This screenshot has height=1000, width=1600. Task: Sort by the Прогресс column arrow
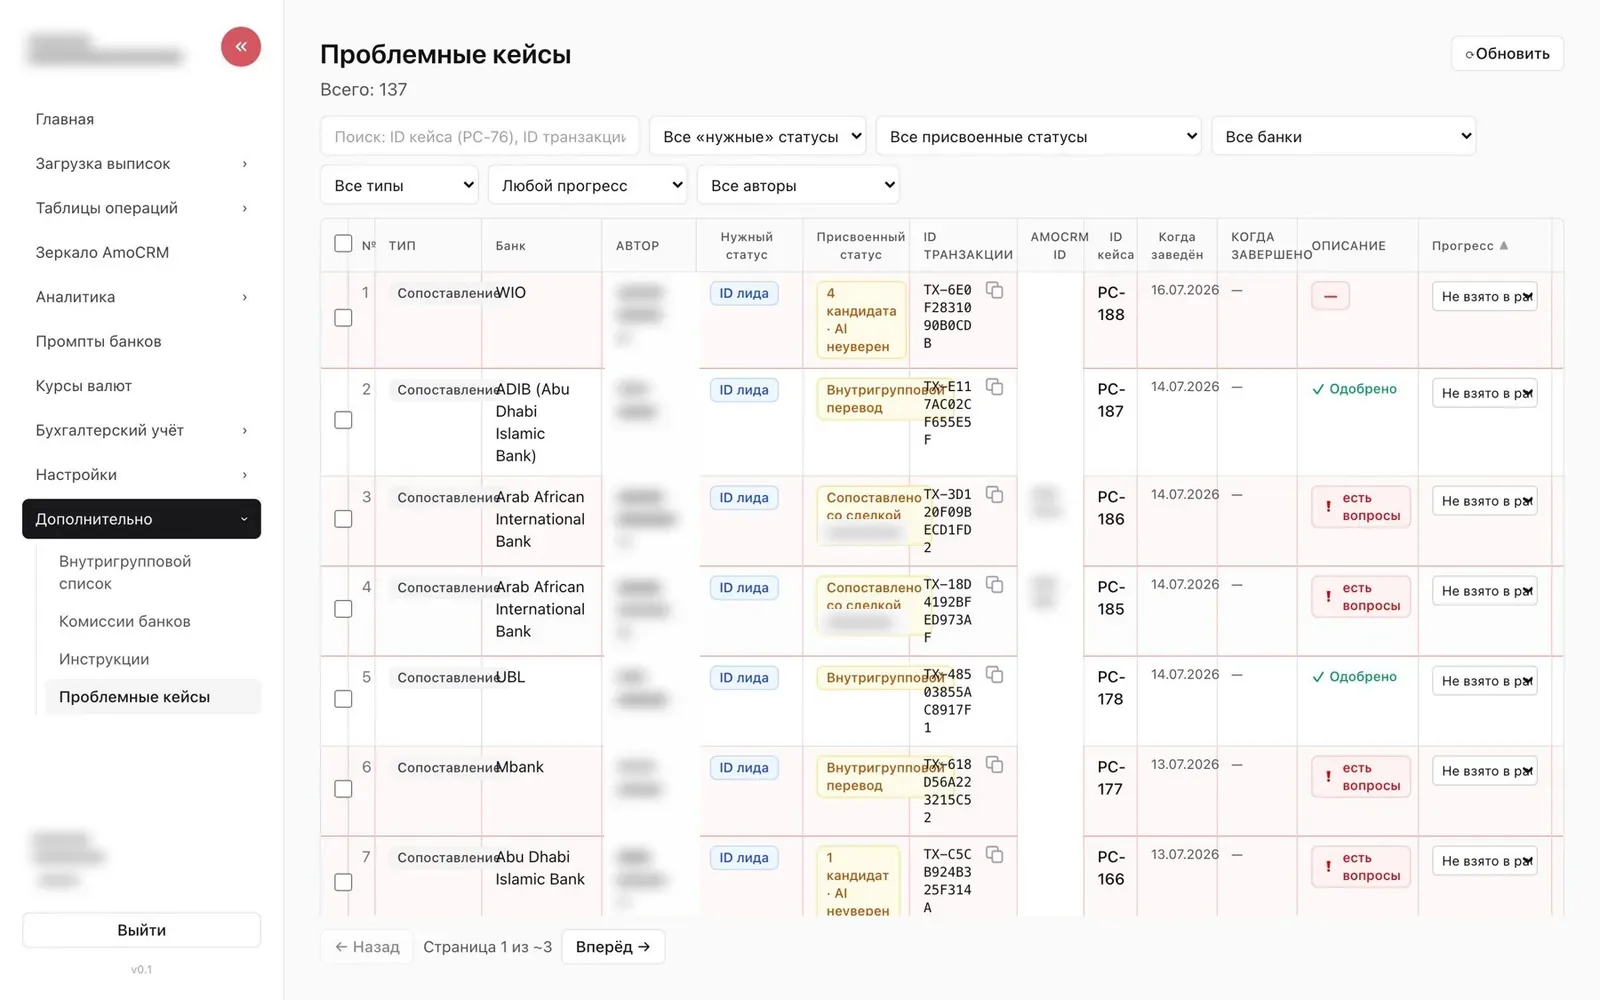[x=1503, y=245]
